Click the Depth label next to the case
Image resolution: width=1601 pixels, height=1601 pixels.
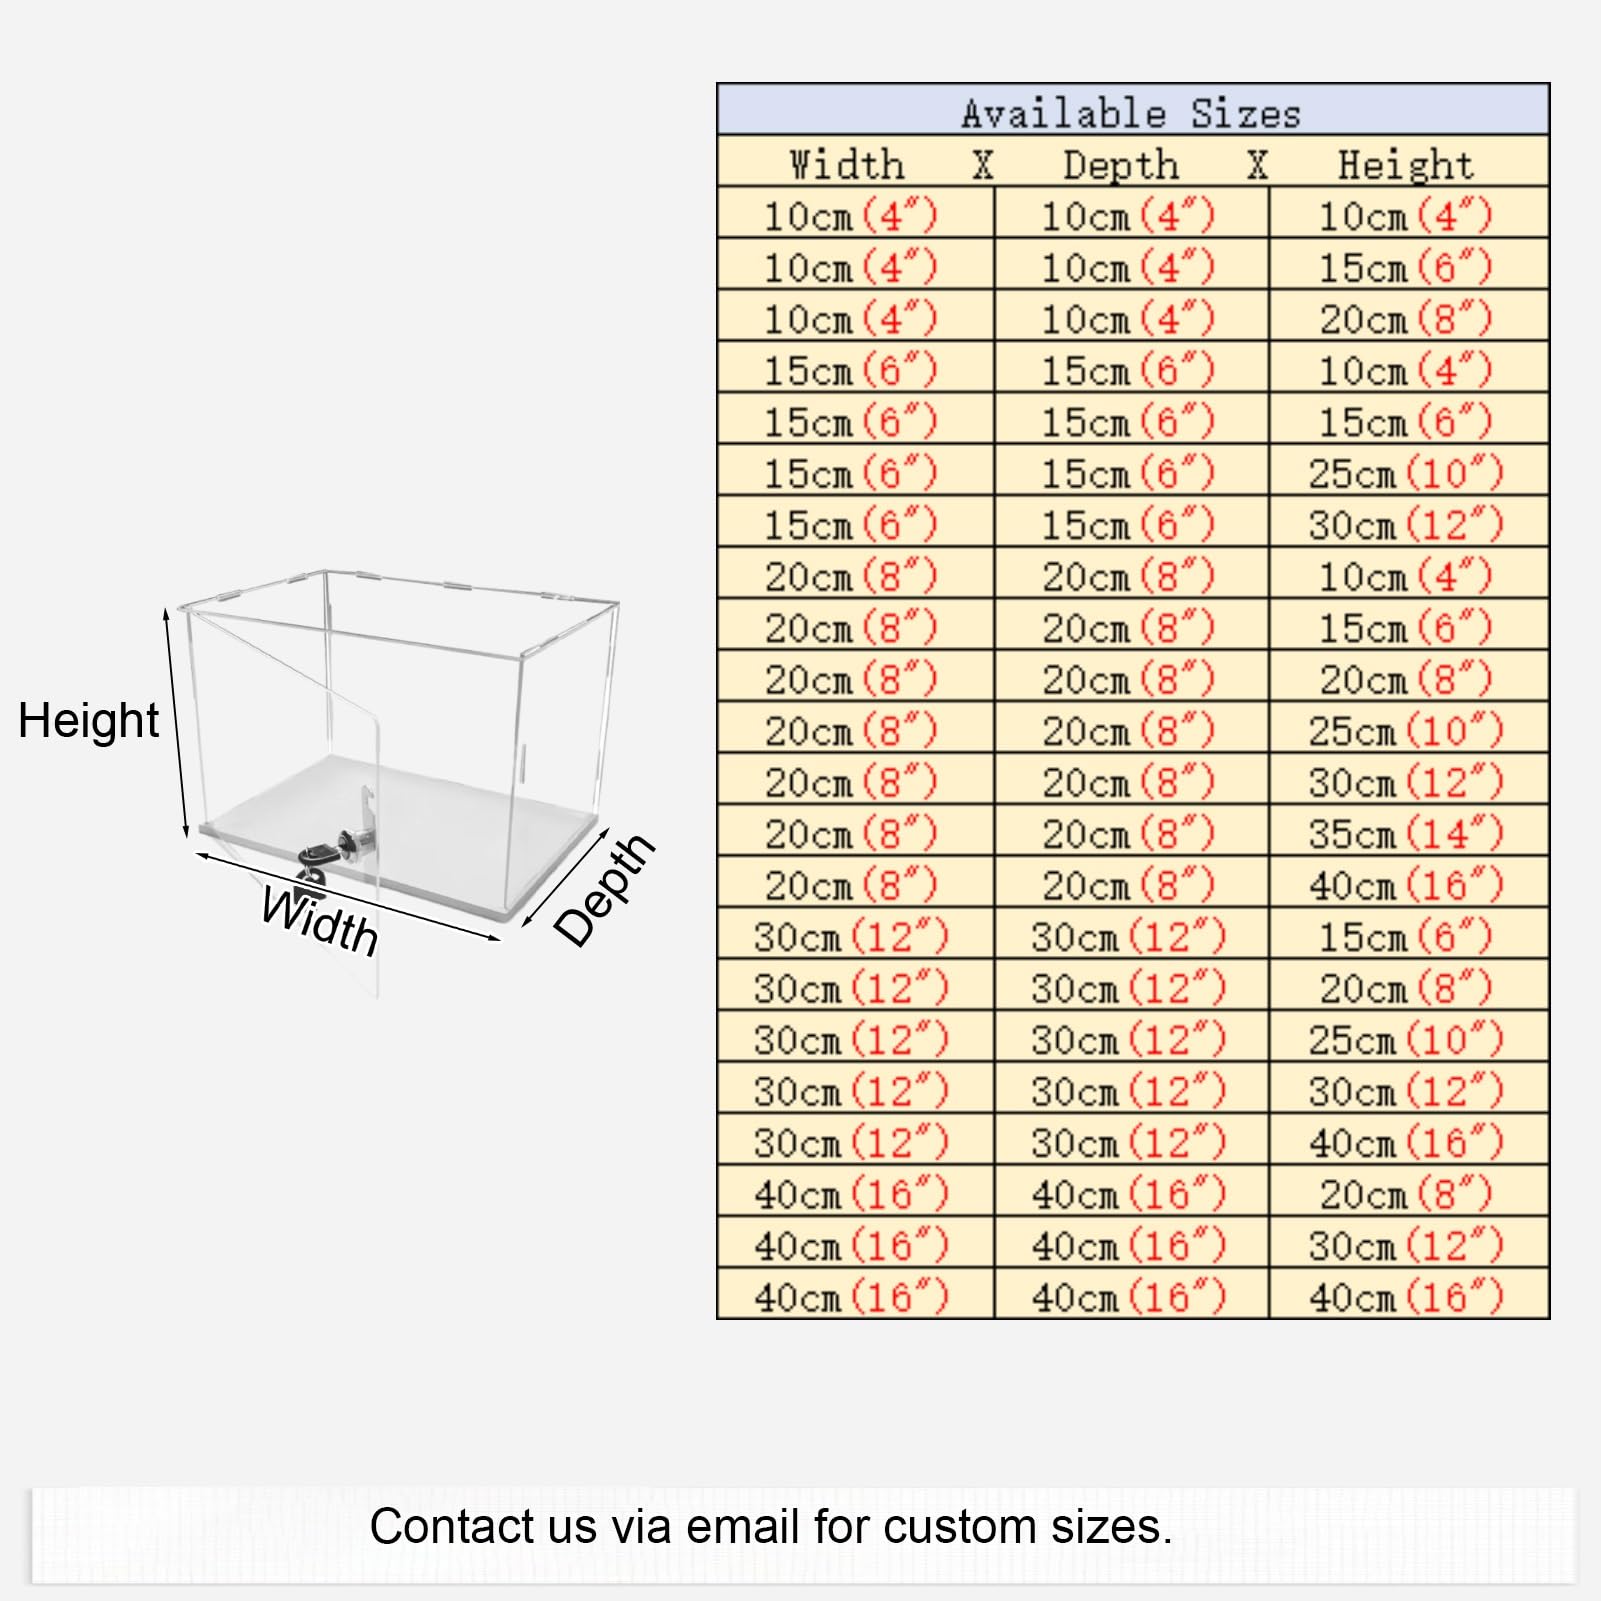coord(604,889)
